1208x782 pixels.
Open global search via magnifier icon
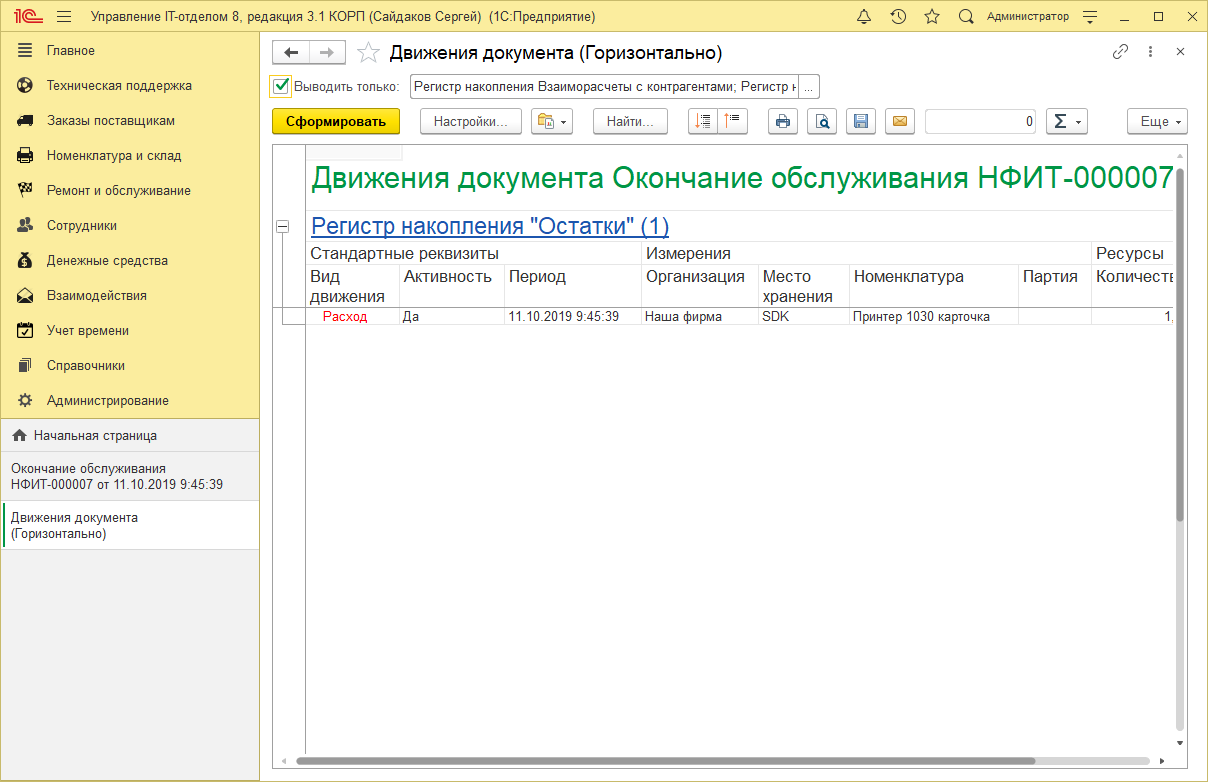coord(965,16)
